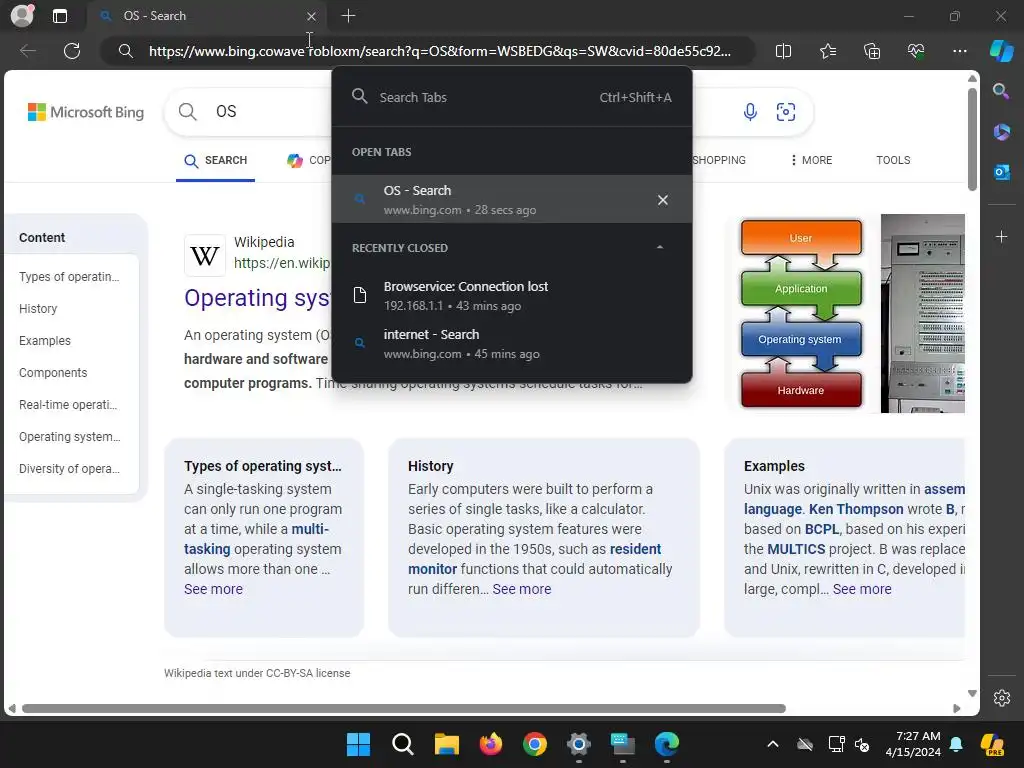Open sidebar settings gear
The width and height of the screenshot is (1024, 768).
(1002, 697)
